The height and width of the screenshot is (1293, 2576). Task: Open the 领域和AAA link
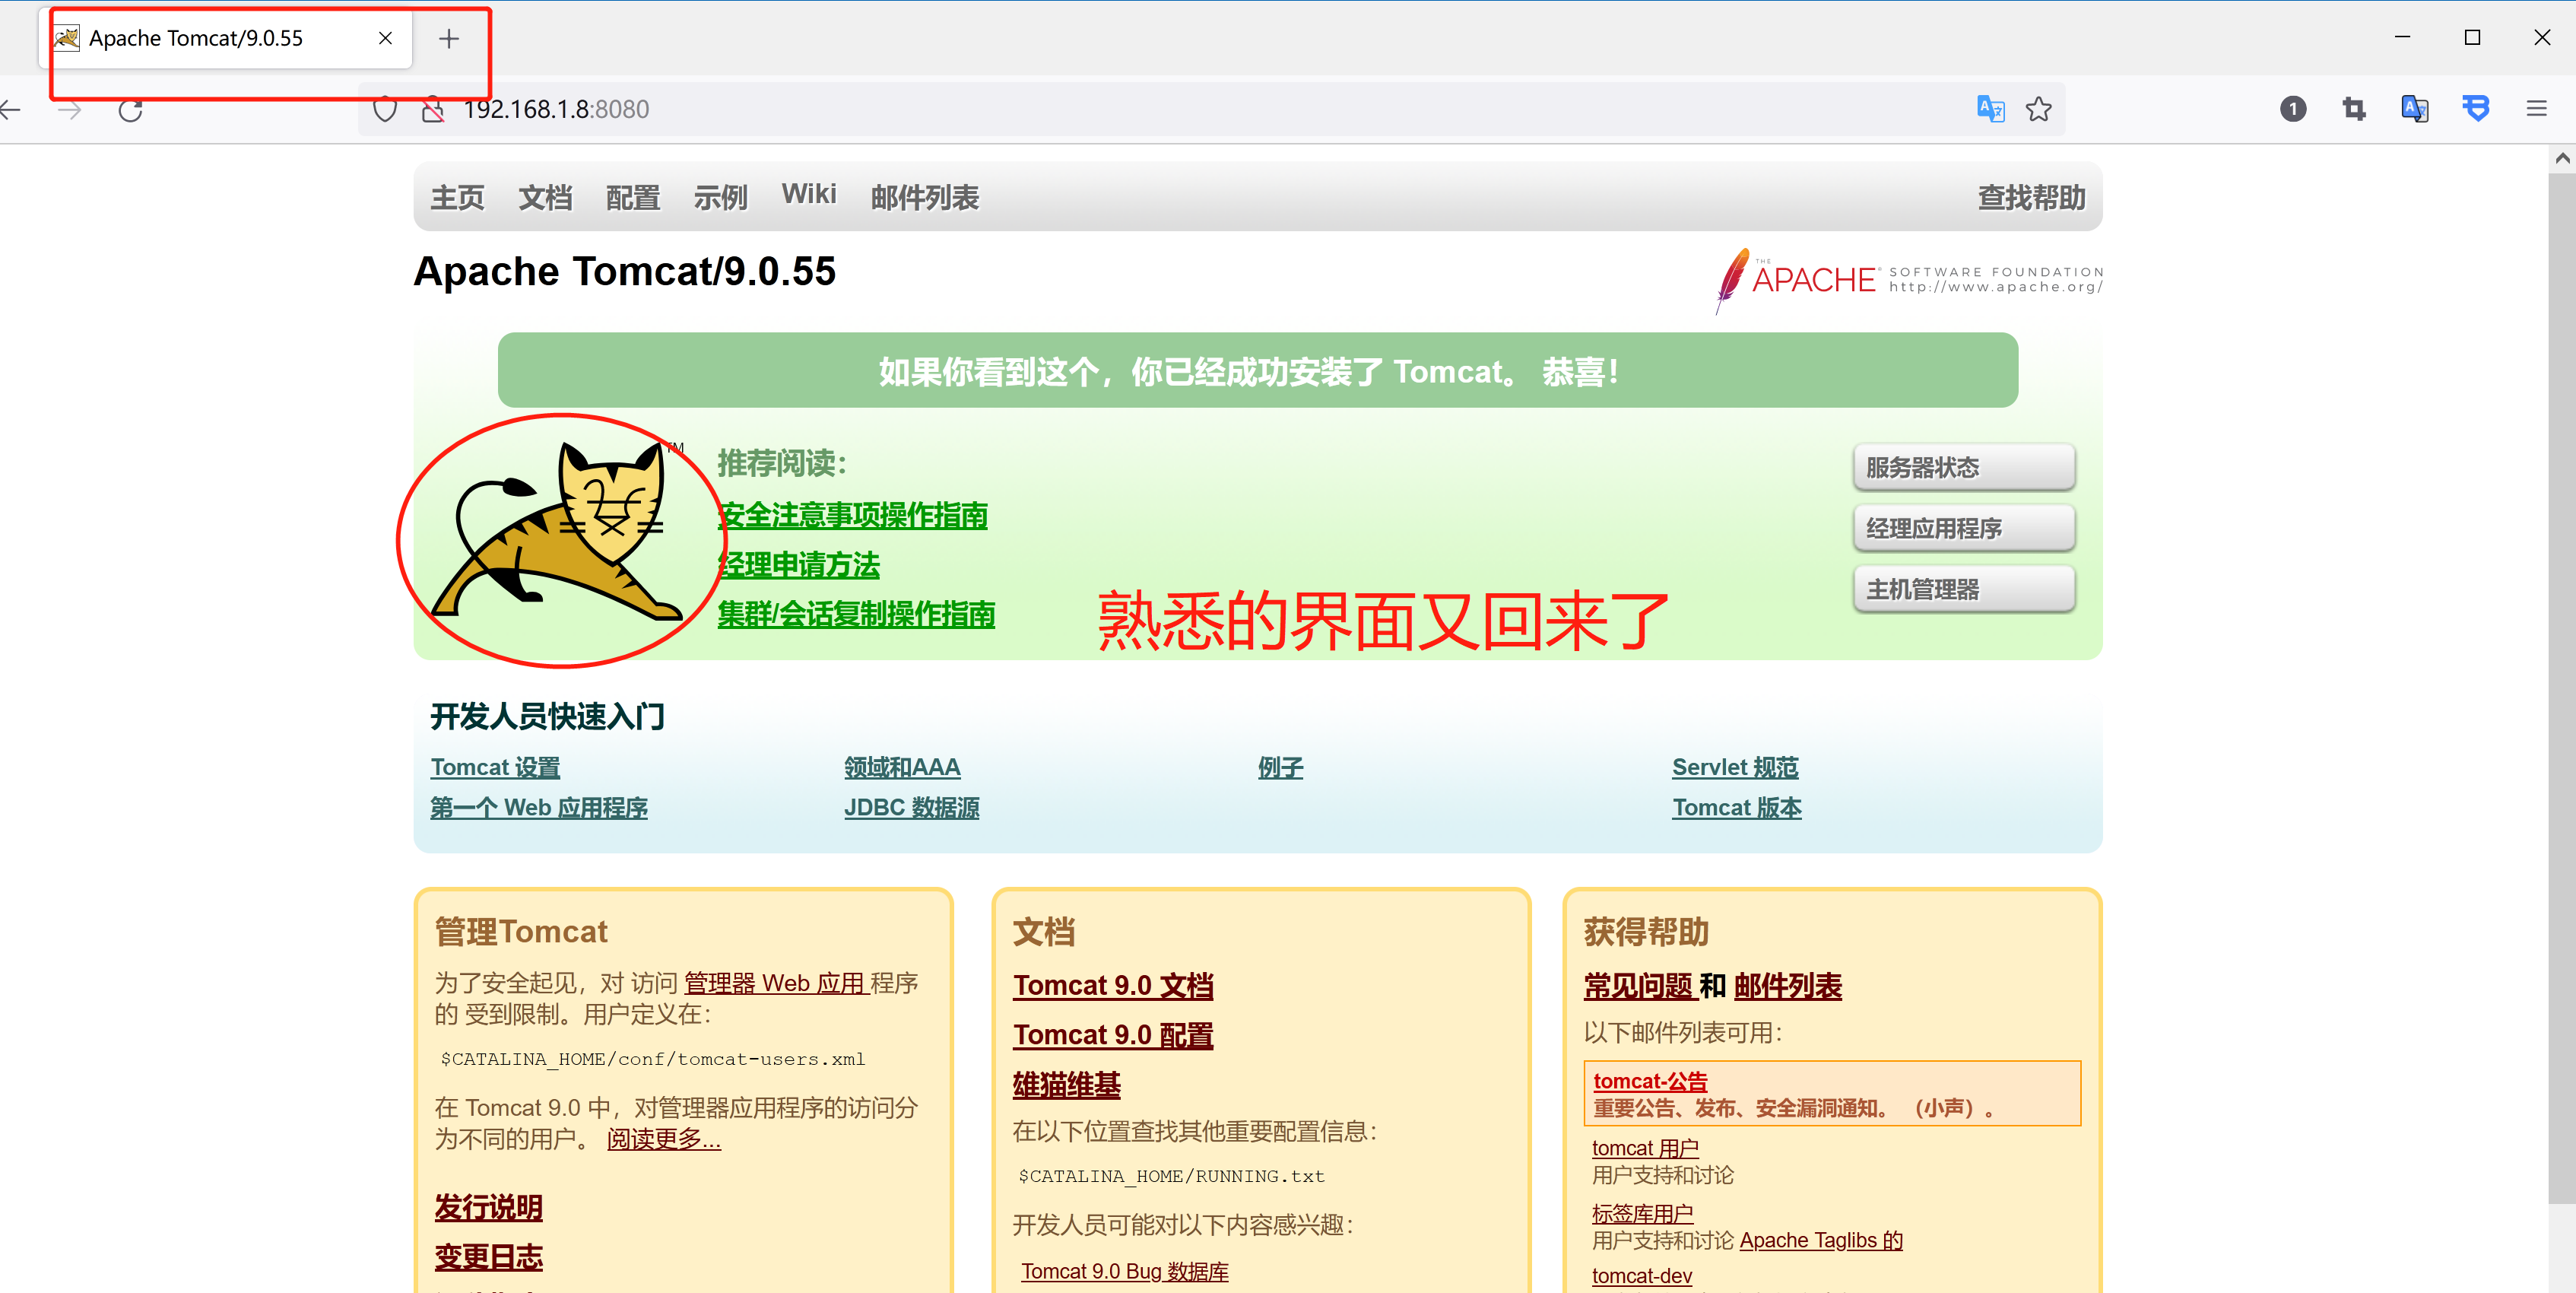[x=902, y=767]
